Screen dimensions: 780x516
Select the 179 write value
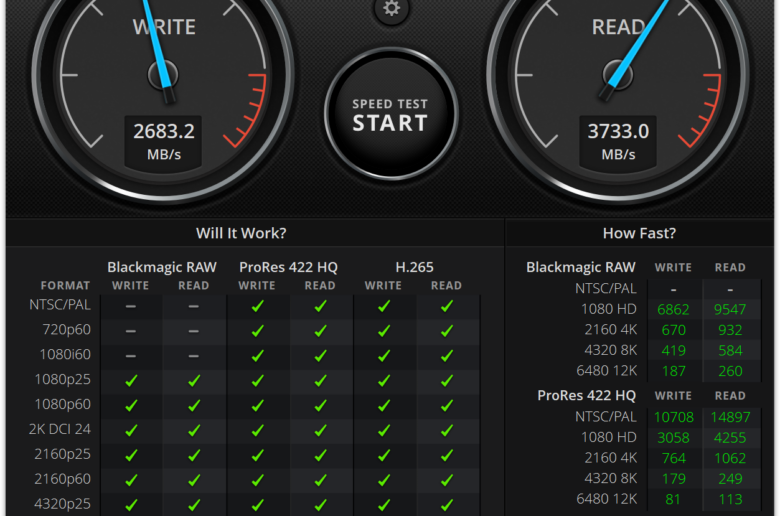coord(674,478)
